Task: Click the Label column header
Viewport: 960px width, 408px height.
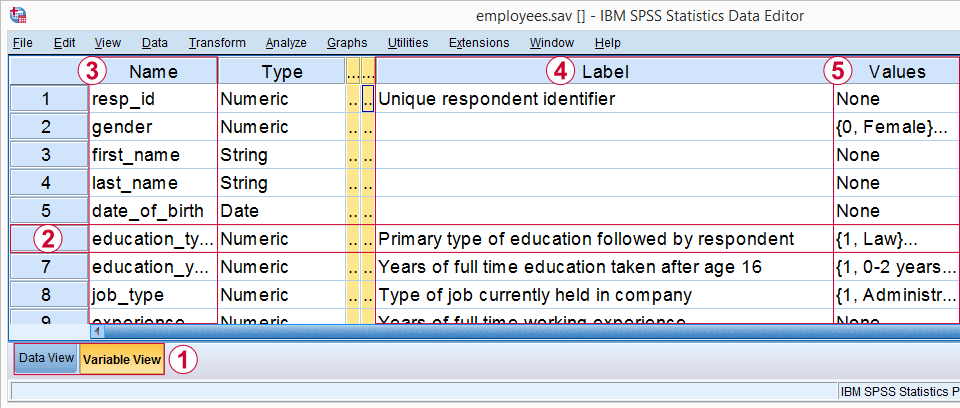Action: 604,71
